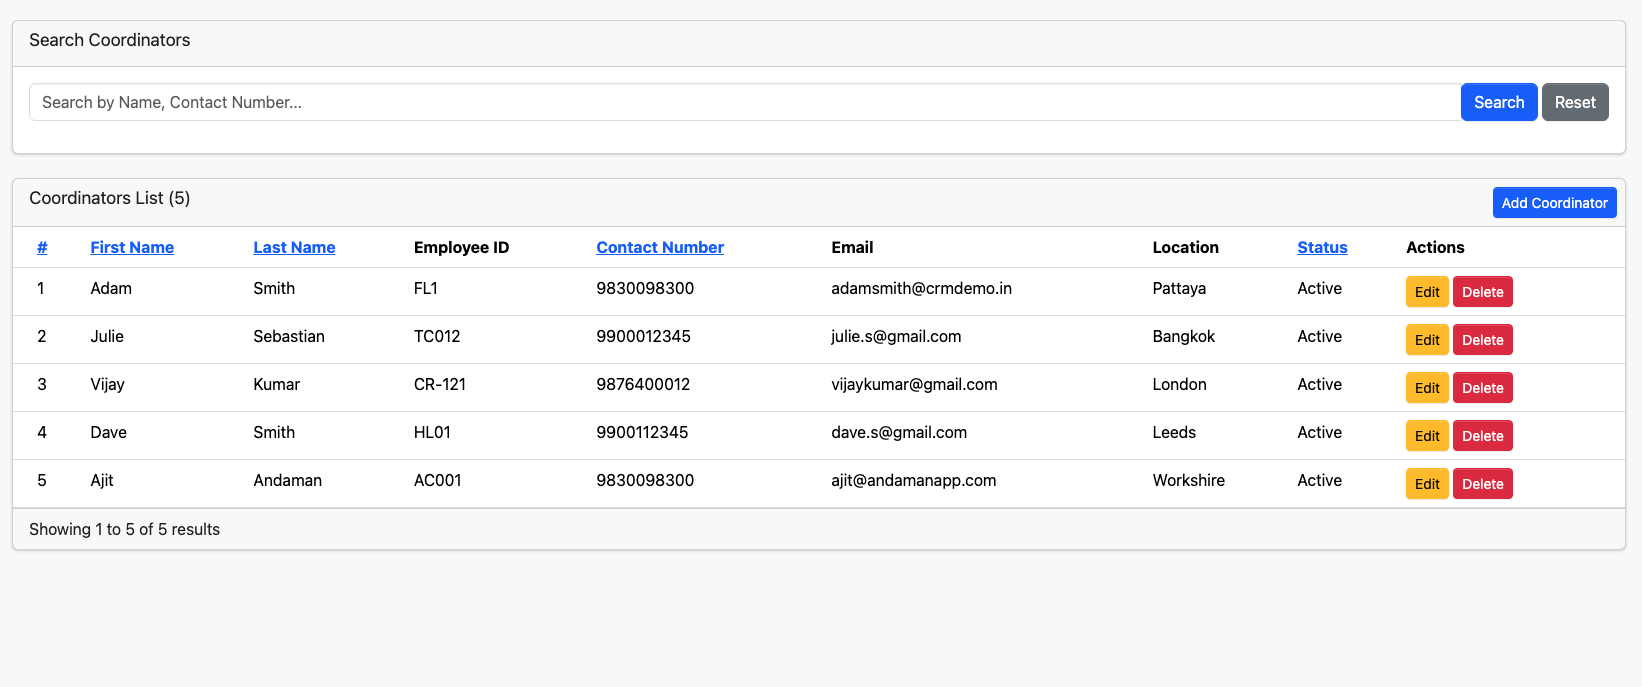1642x687 pixels.
Task: Click the Pattaya location cell
Action: 1179,288
